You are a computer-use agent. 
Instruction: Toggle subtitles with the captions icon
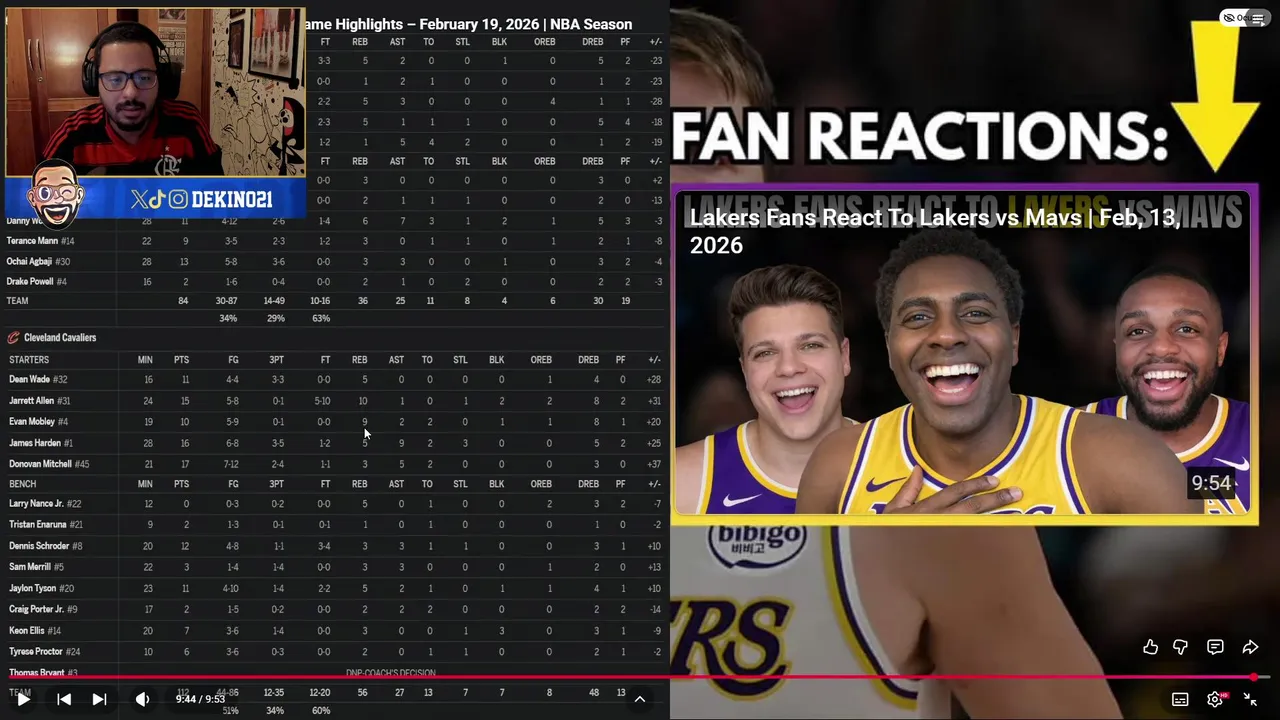click(1180, 699)
